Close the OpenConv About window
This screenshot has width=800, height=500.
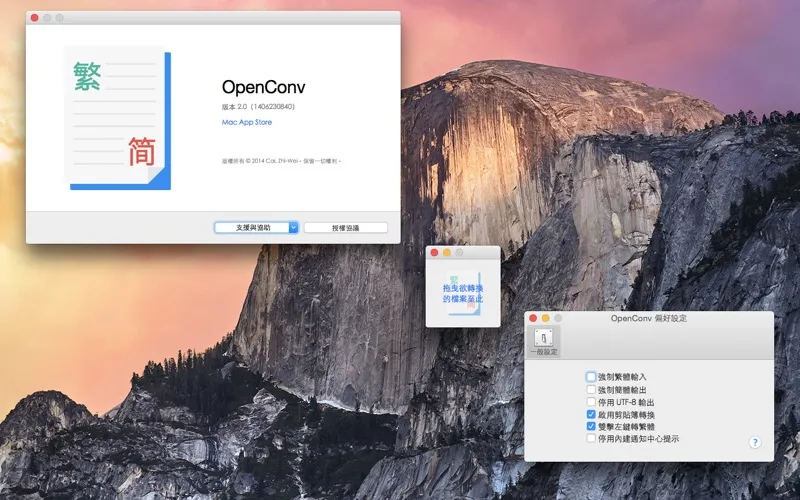(x=35, y=18)
